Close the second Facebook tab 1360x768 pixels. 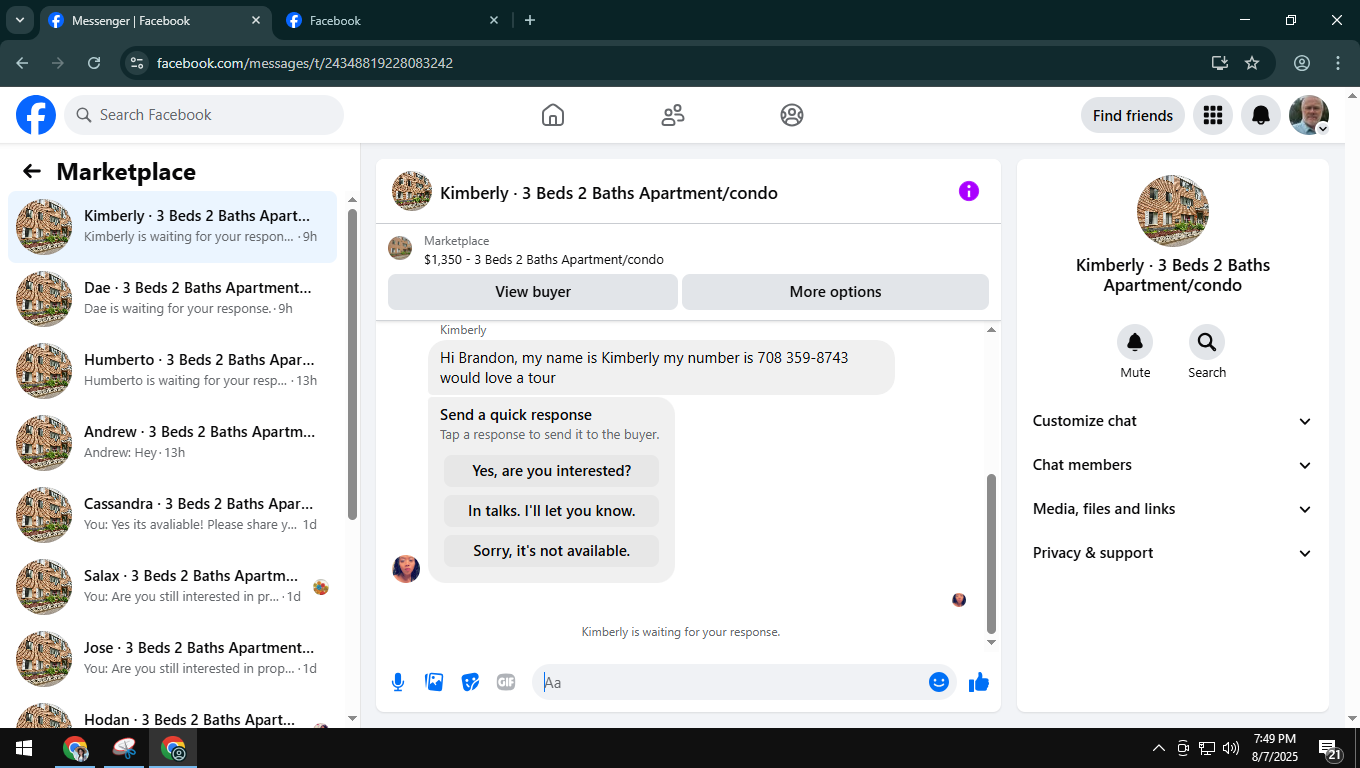pyautogui.click(x=494, y=20)
